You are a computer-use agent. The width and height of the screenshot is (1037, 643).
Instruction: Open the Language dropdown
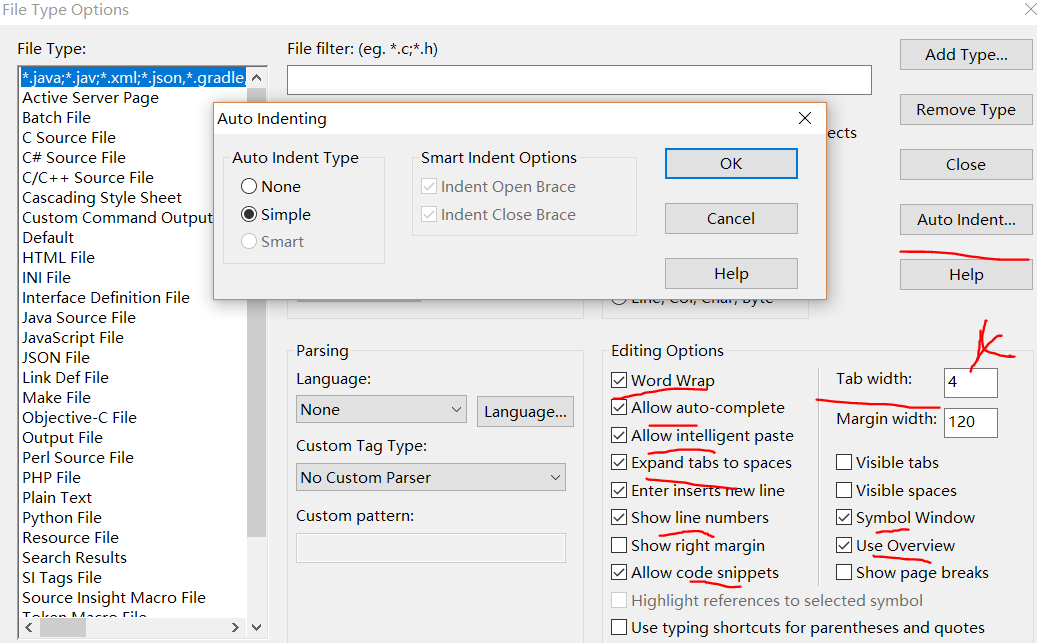[381, 410]
